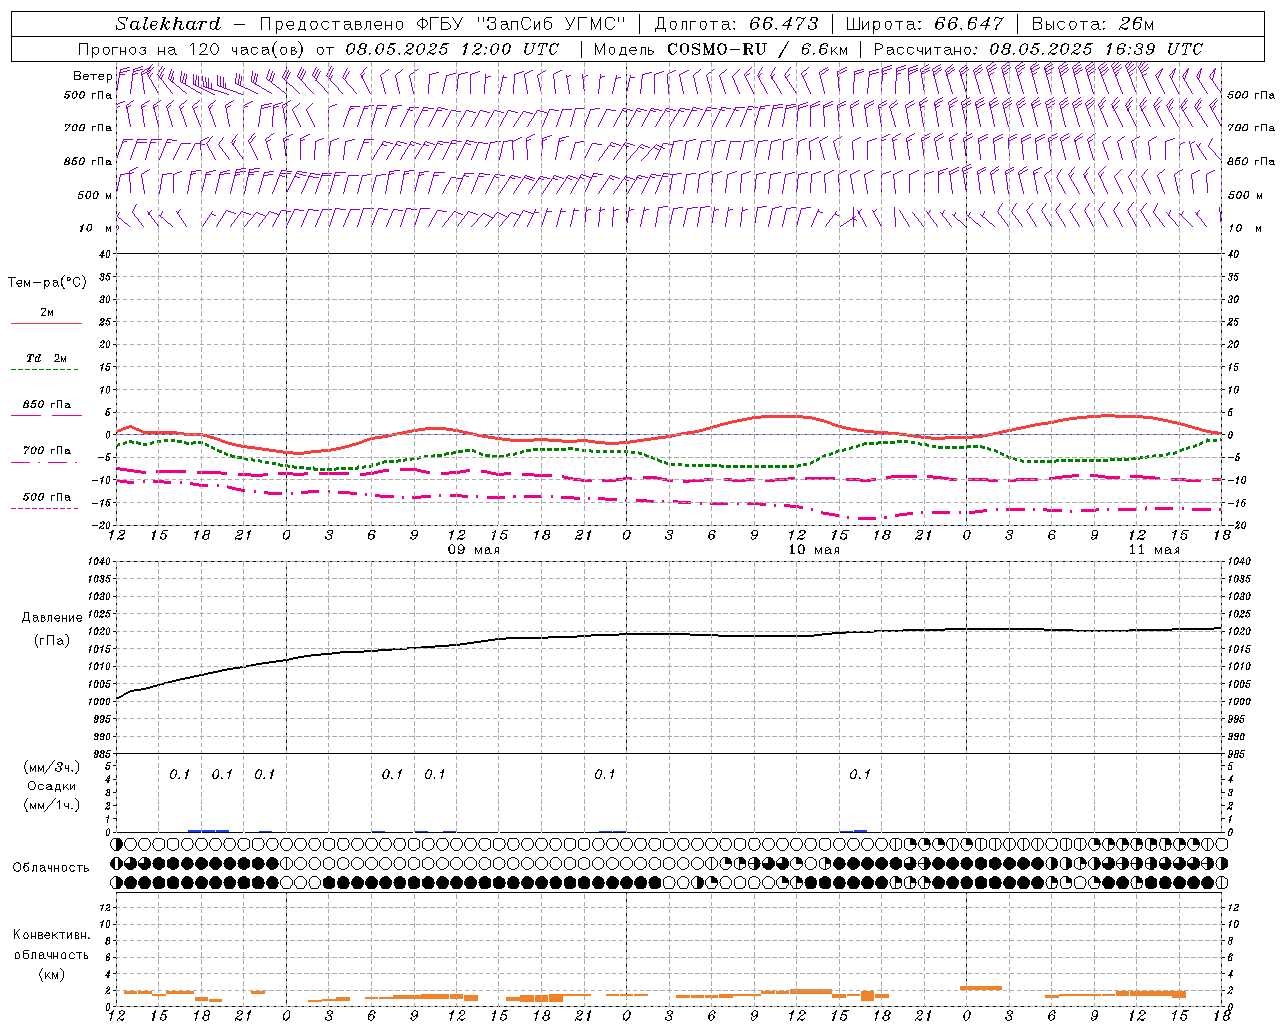1280x1024 pixels.
Task: Click the 700 гПа label in temperature legend
Action: (x=47, y=451)
